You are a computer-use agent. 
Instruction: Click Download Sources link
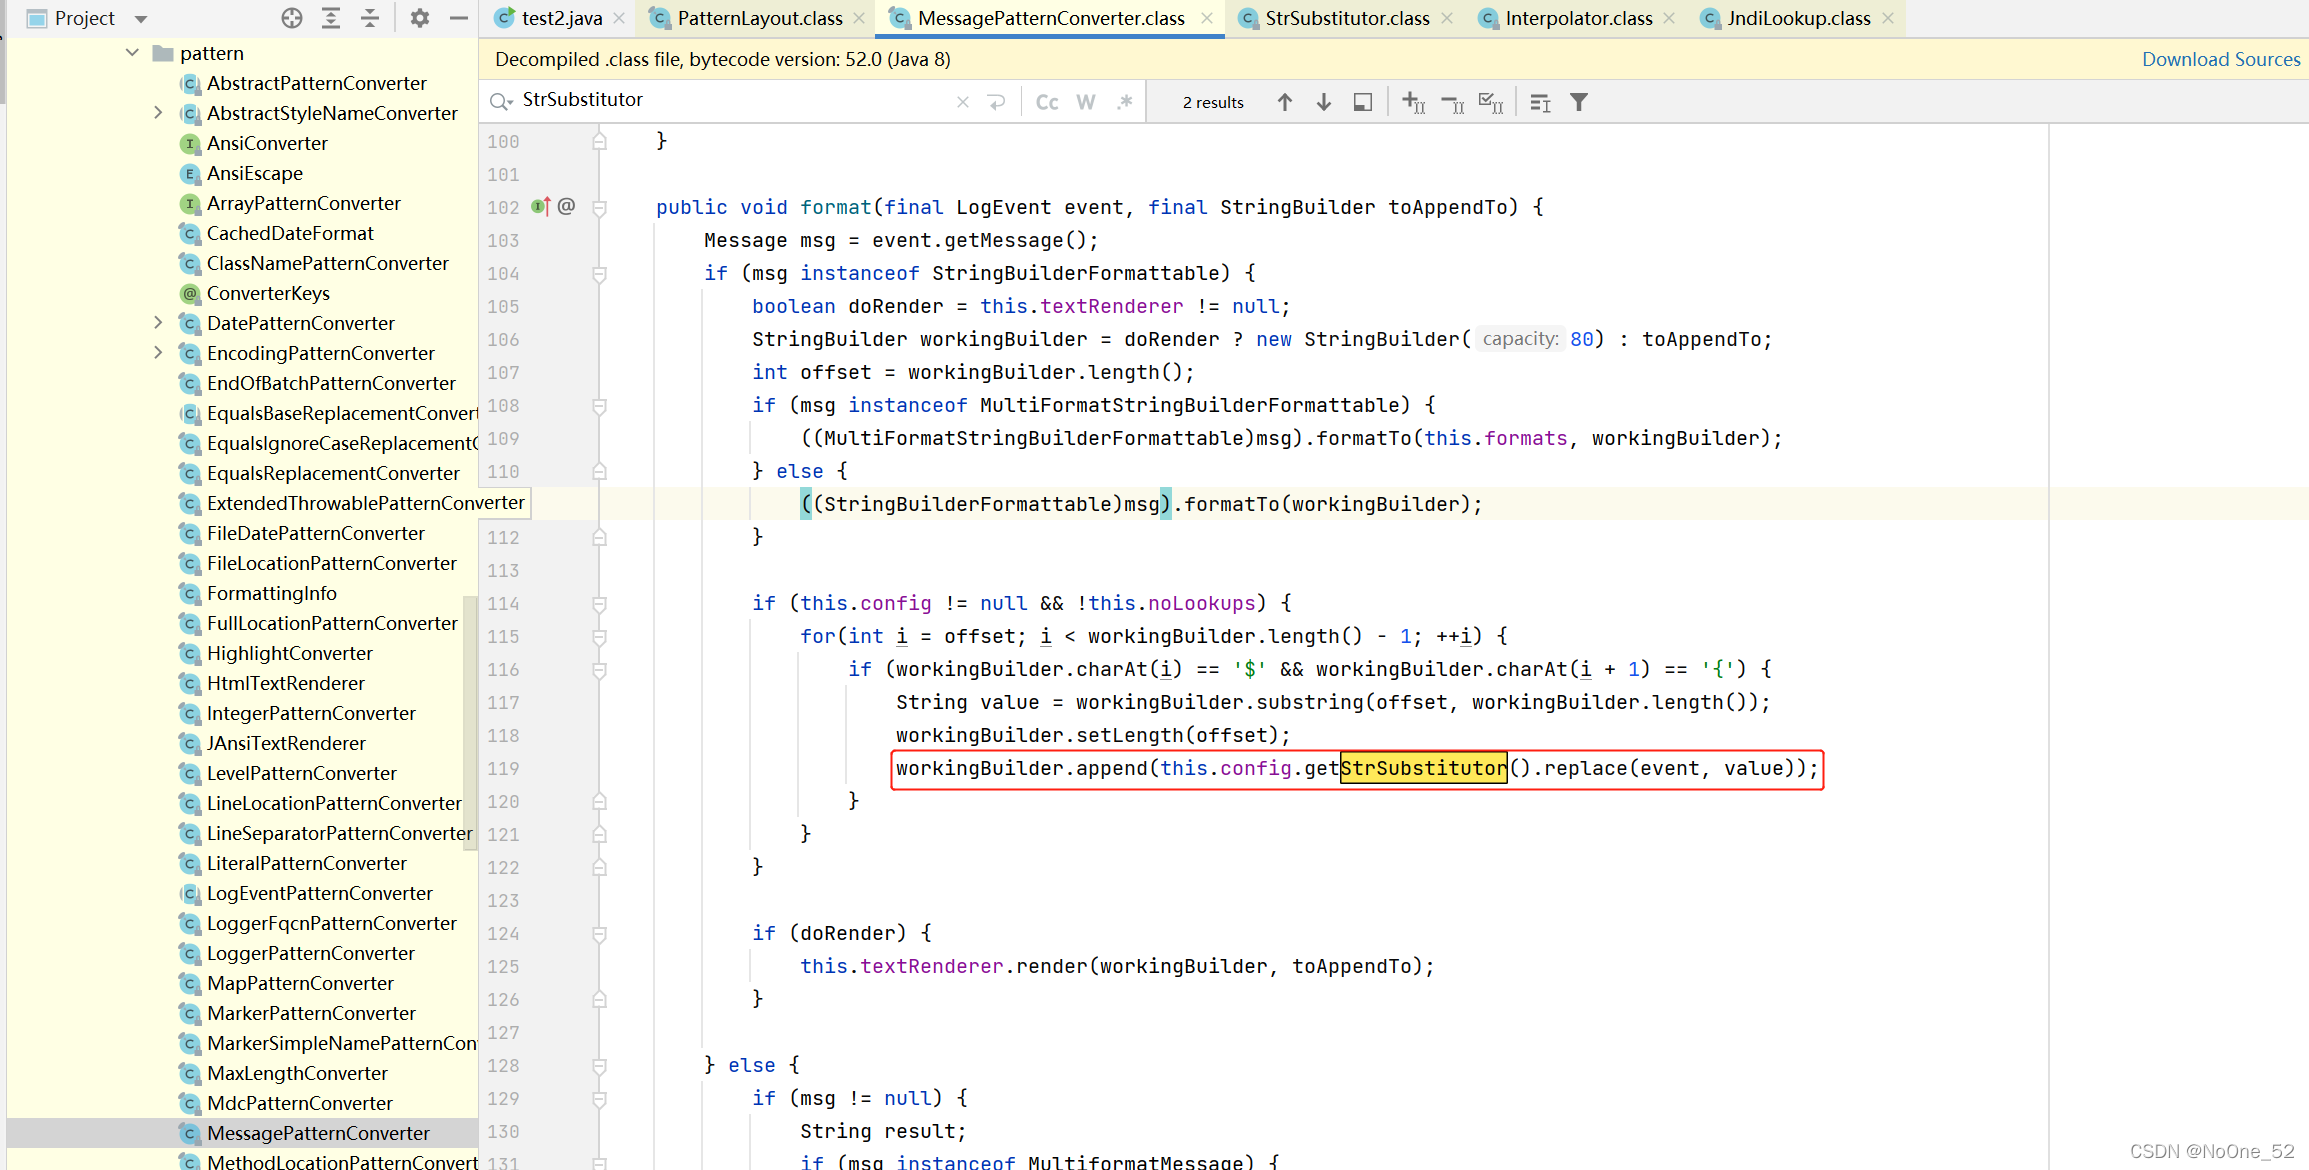[x=2220, y=59]
